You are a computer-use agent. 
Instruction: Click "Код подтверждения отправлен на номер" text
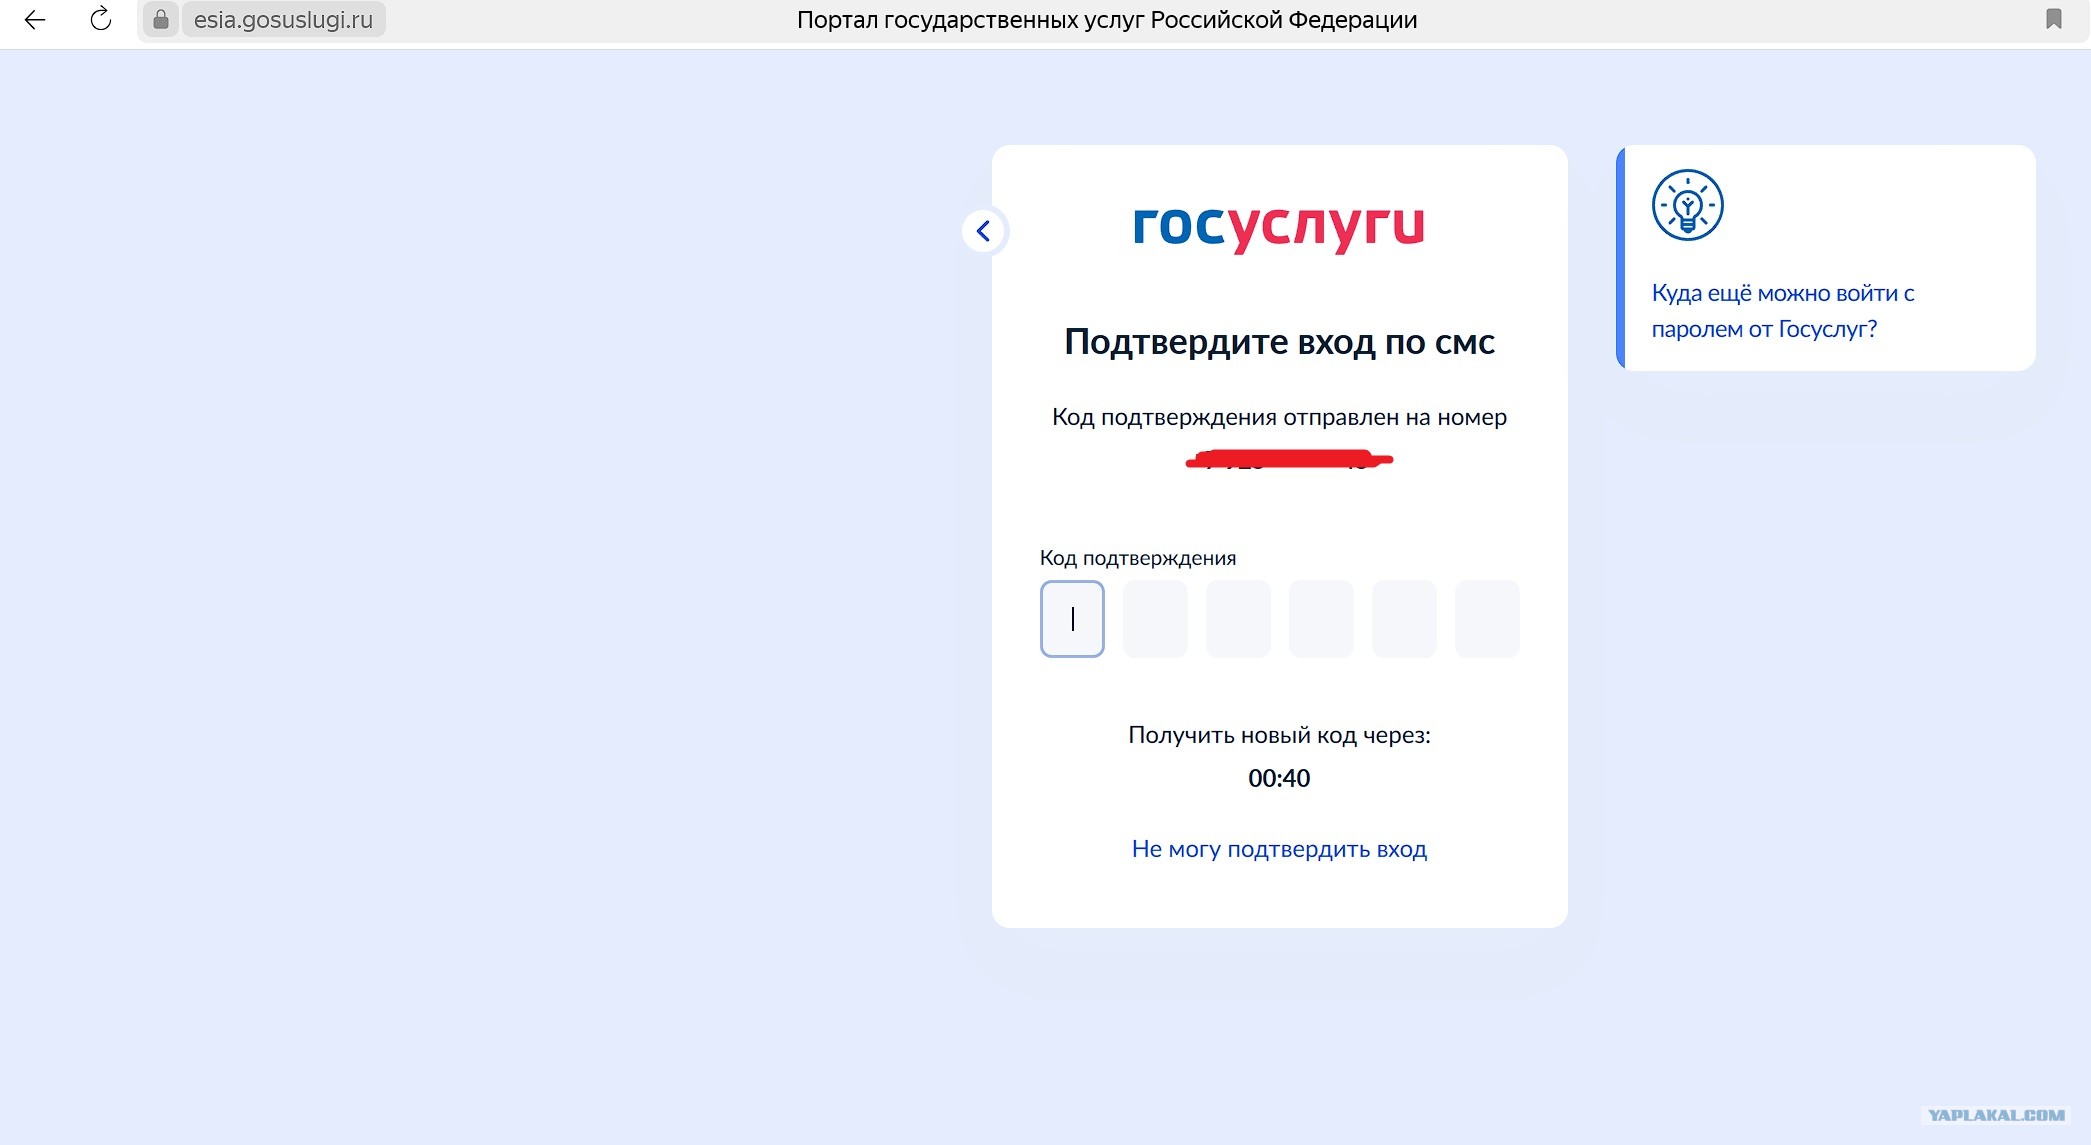[1279, 417]
